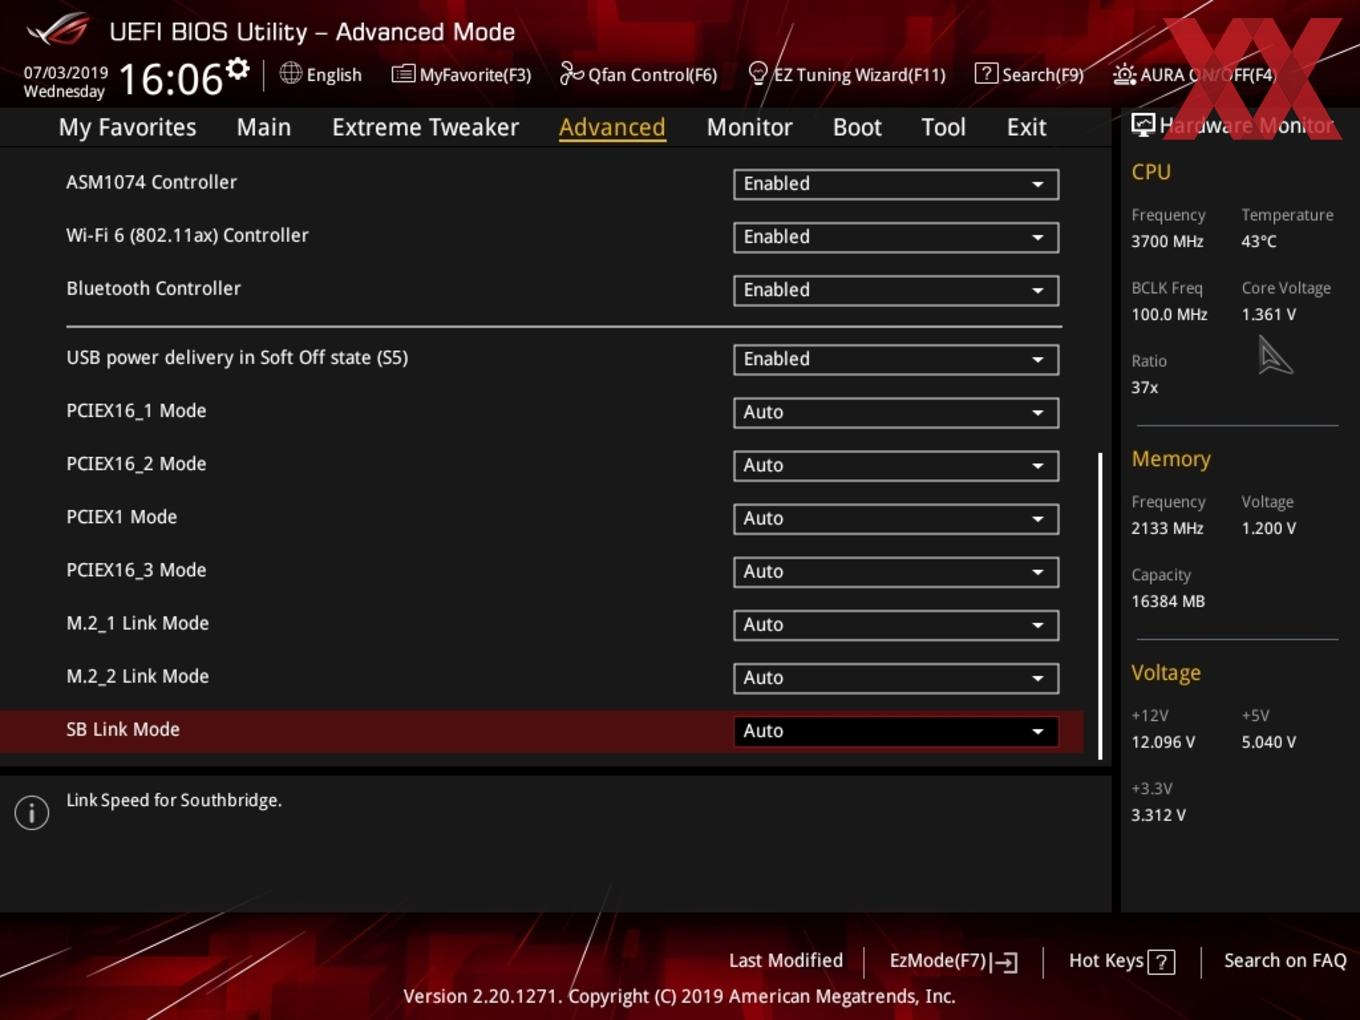
Task: Click CPU frequency value 3700 MHz
Action: [x=1167, y=241]
